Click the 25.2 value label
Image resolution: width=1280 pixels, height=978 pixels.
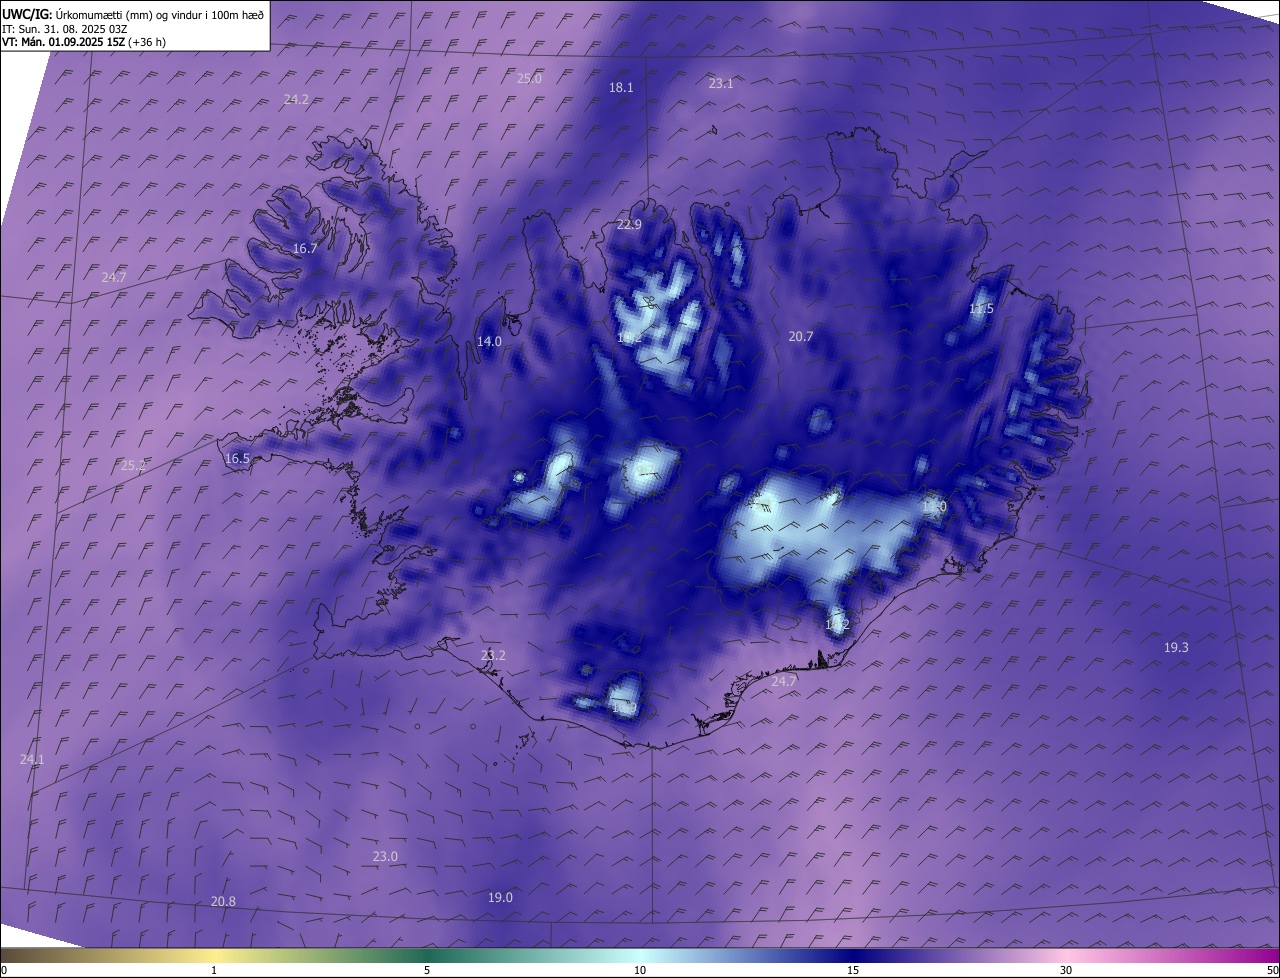(133, 465)
